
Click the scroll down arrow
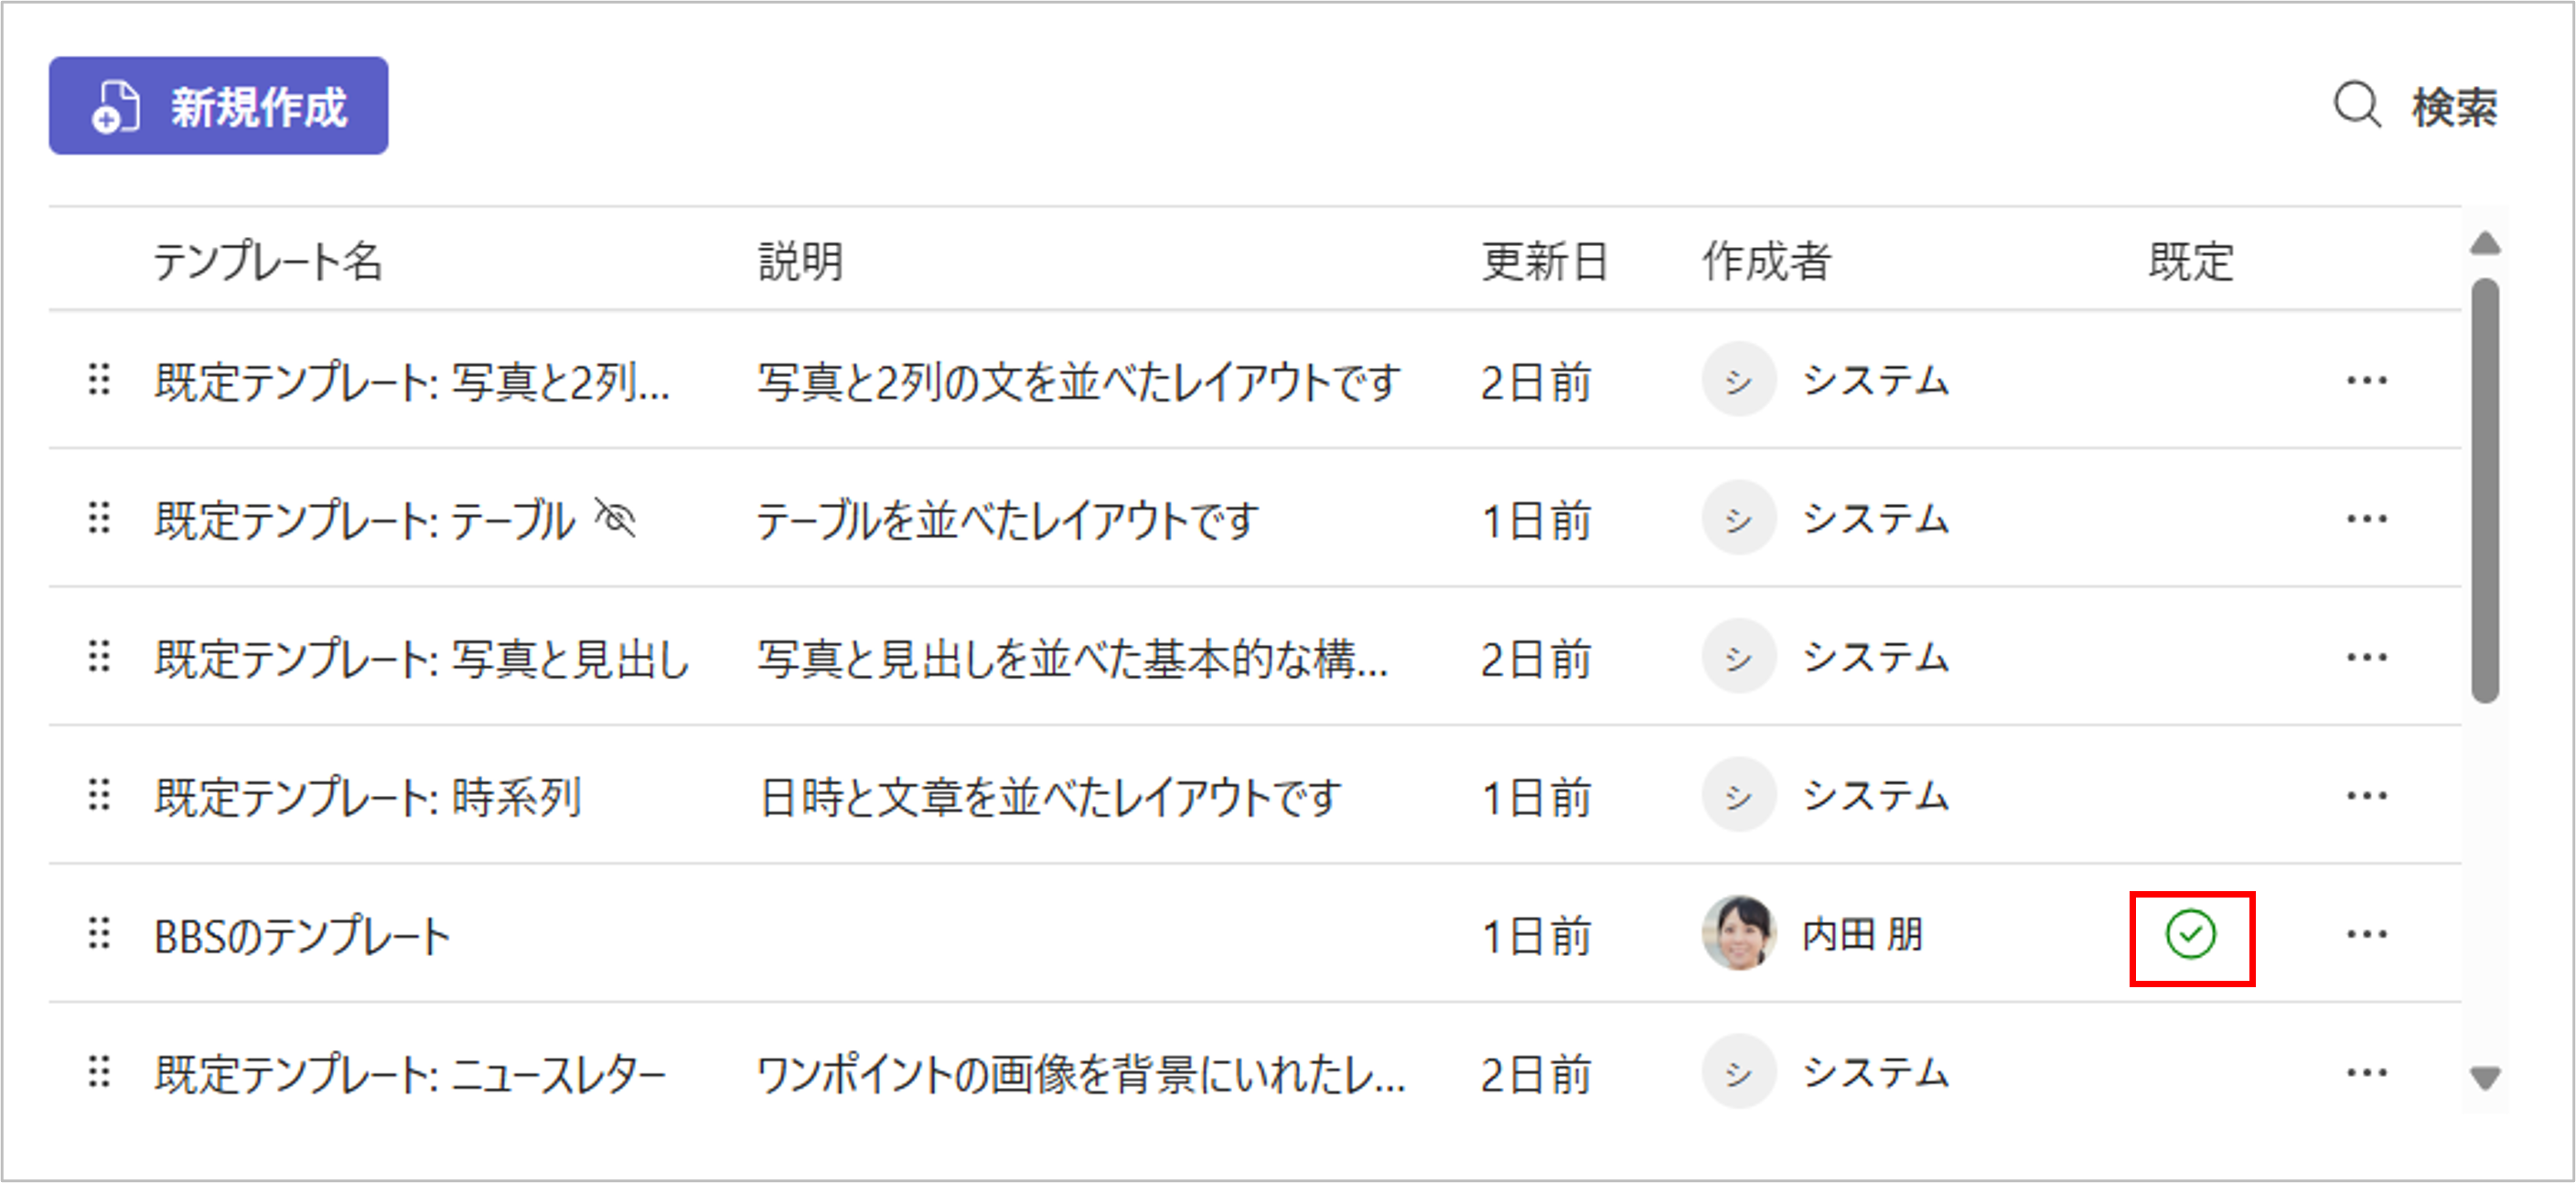2485,1077
